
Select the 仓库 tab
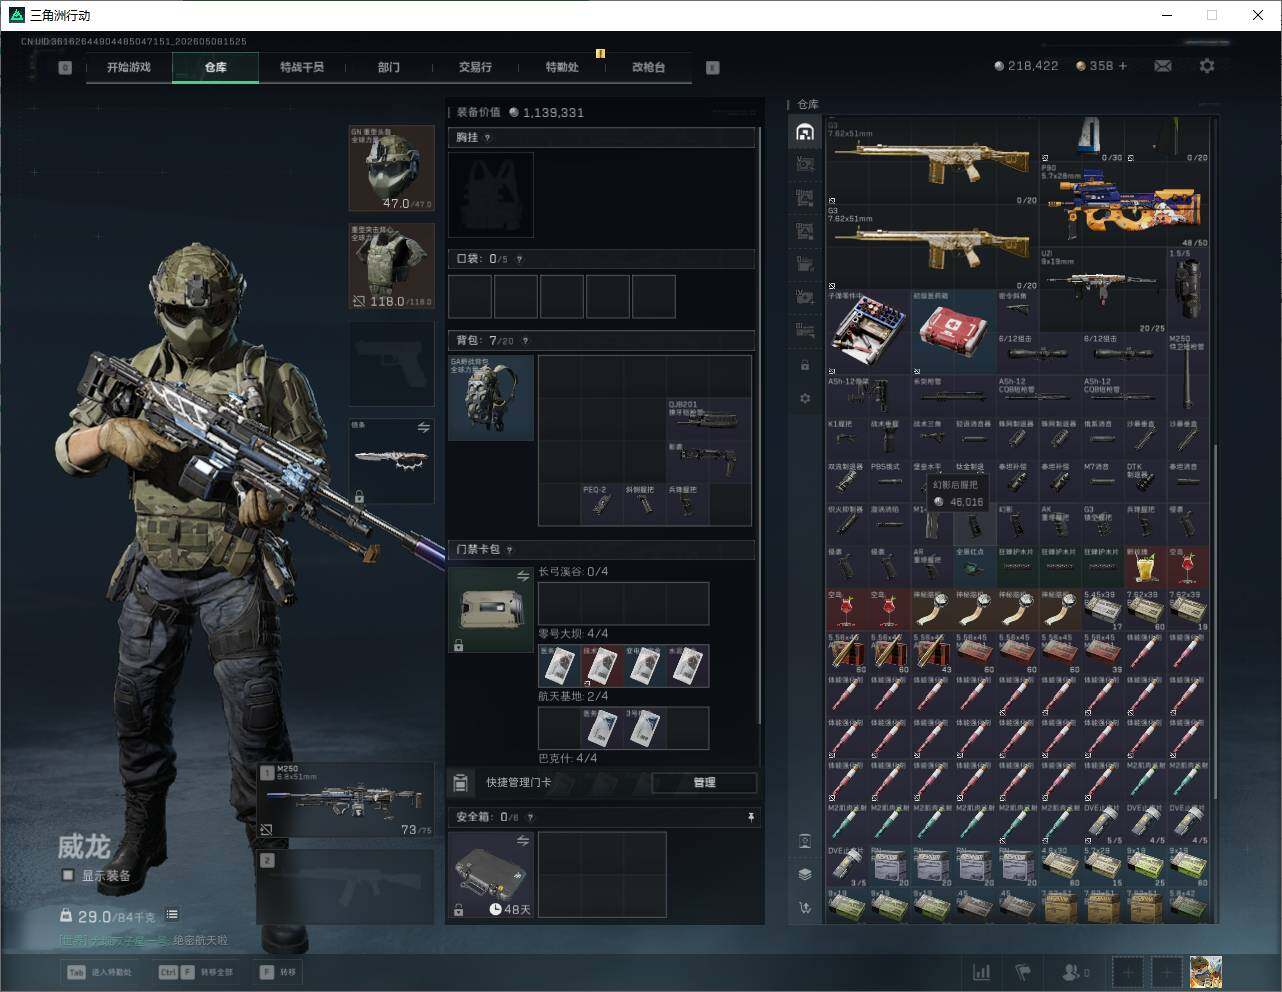pyautogui.click(x=216, y=67)
